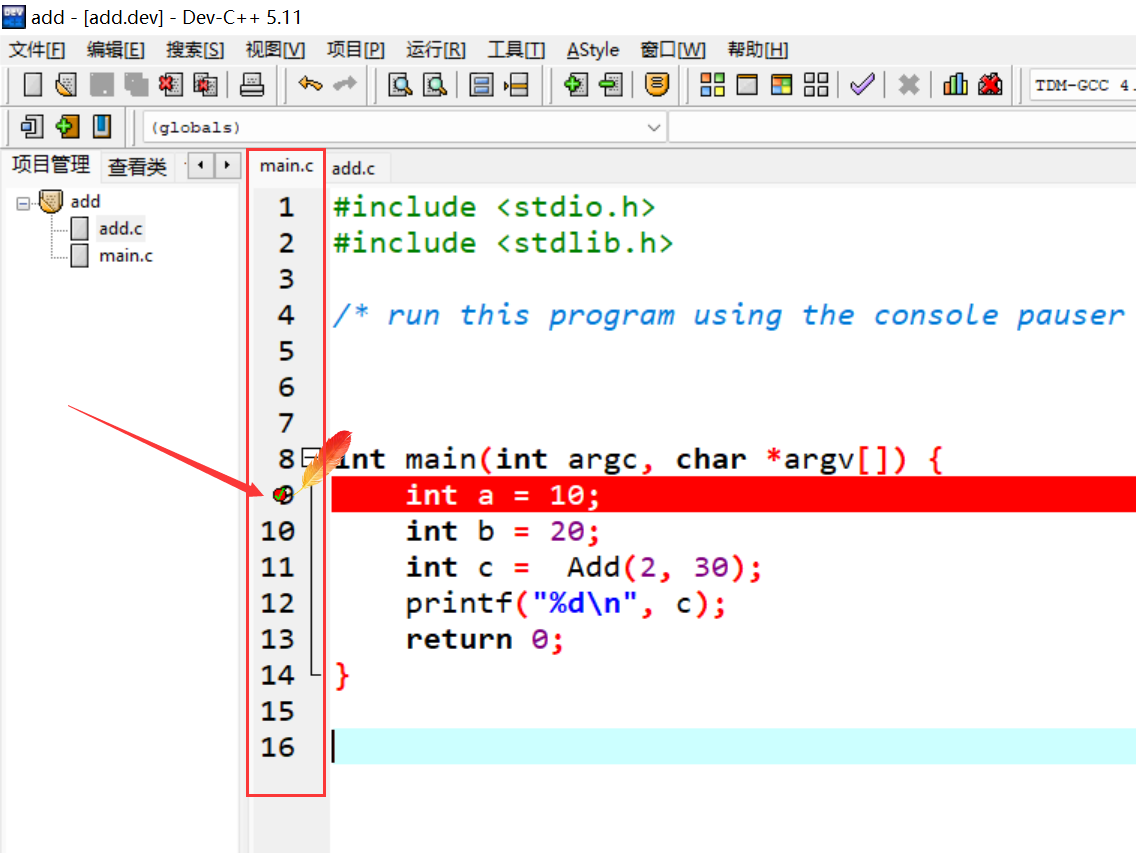This screenshot has width=1136, height=853.
Task: Open the 视图[V] menu
Action: point(275,50)
